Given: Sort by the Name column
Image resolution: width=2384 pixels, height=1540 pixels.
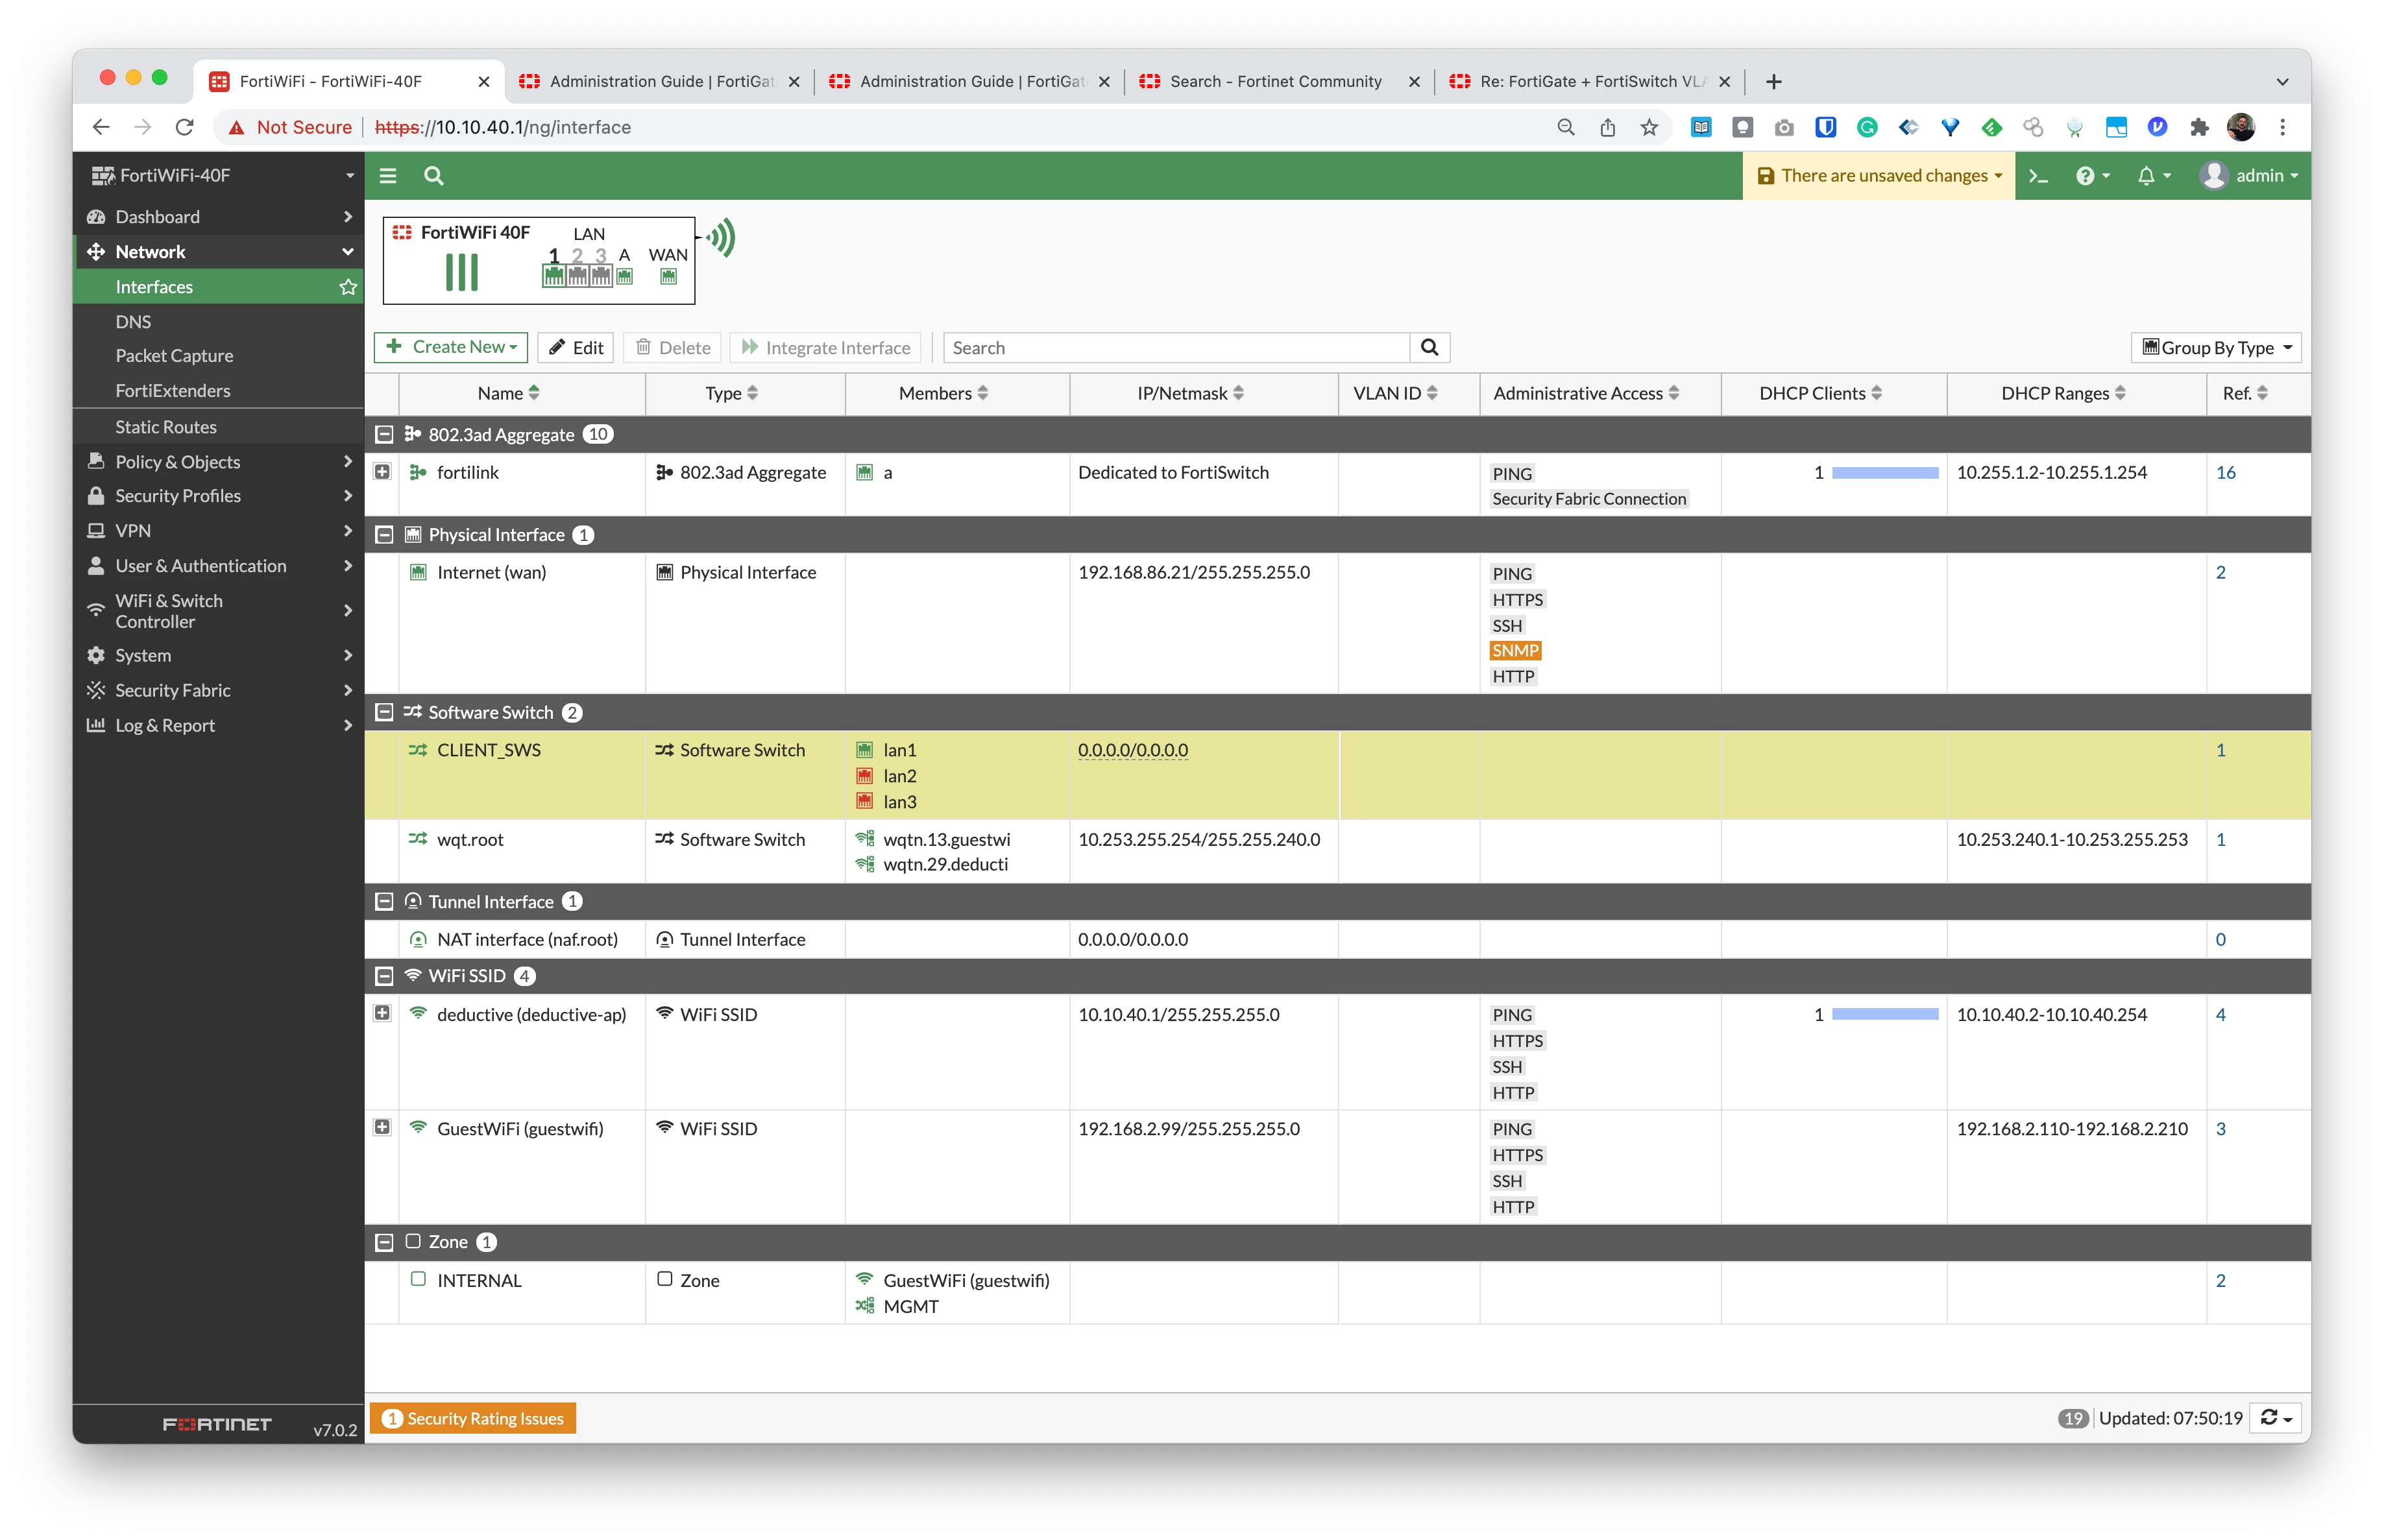Looking at the screenshot, I should coord(508,393).
